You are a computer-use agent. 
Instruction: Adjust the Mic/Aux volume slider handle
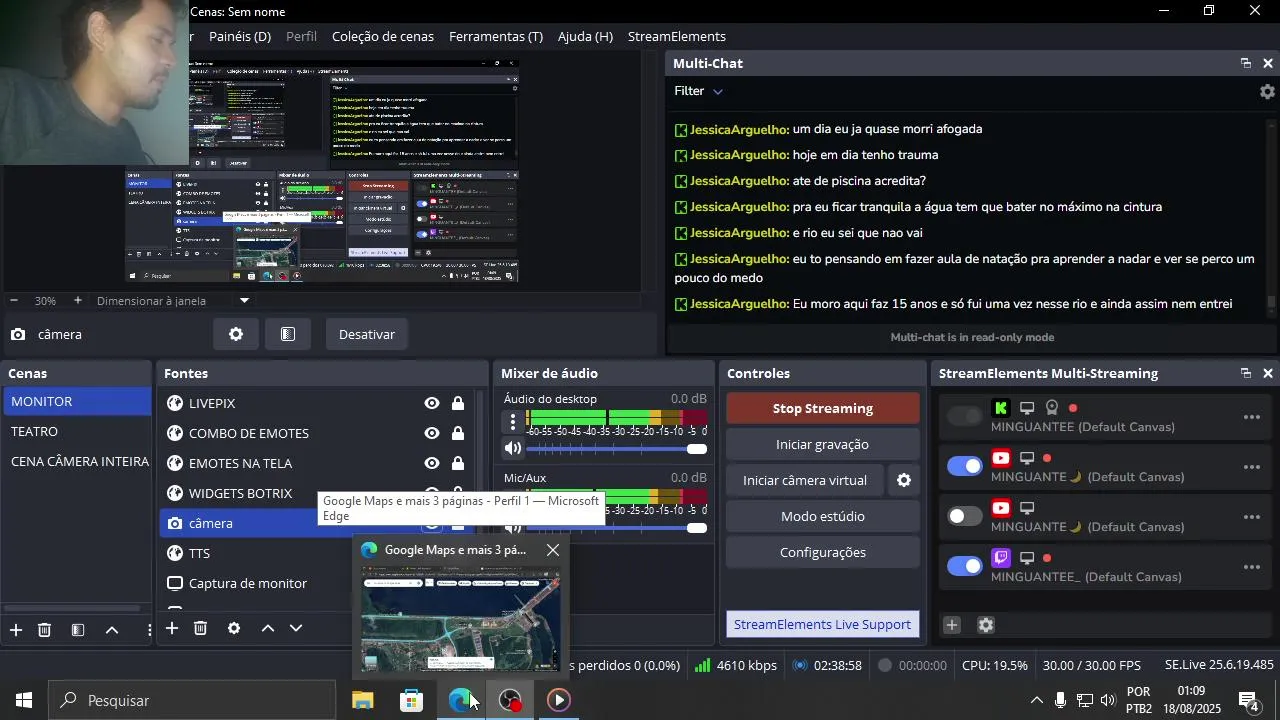point(697,528)
